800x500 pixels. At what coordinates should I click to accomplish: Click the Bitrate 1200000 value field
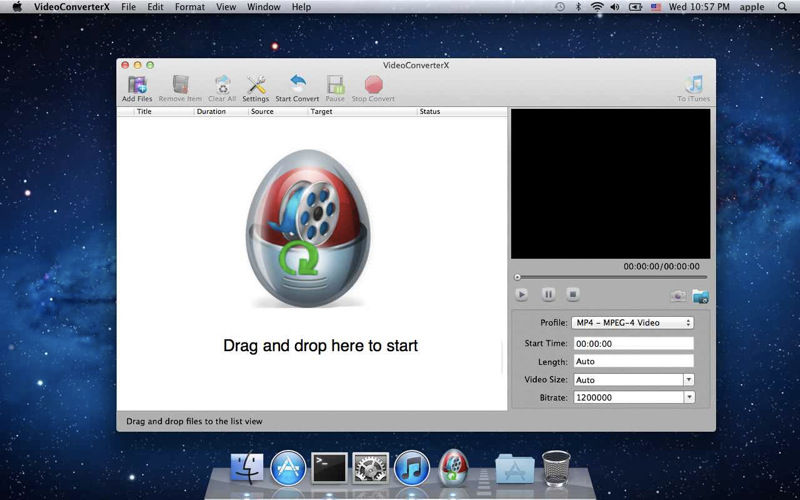(629, 397)
